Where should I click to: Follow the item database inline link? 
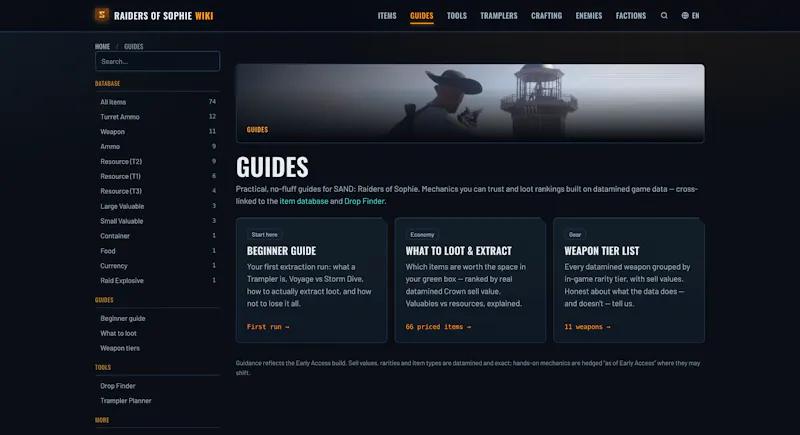tap(304, 201)
